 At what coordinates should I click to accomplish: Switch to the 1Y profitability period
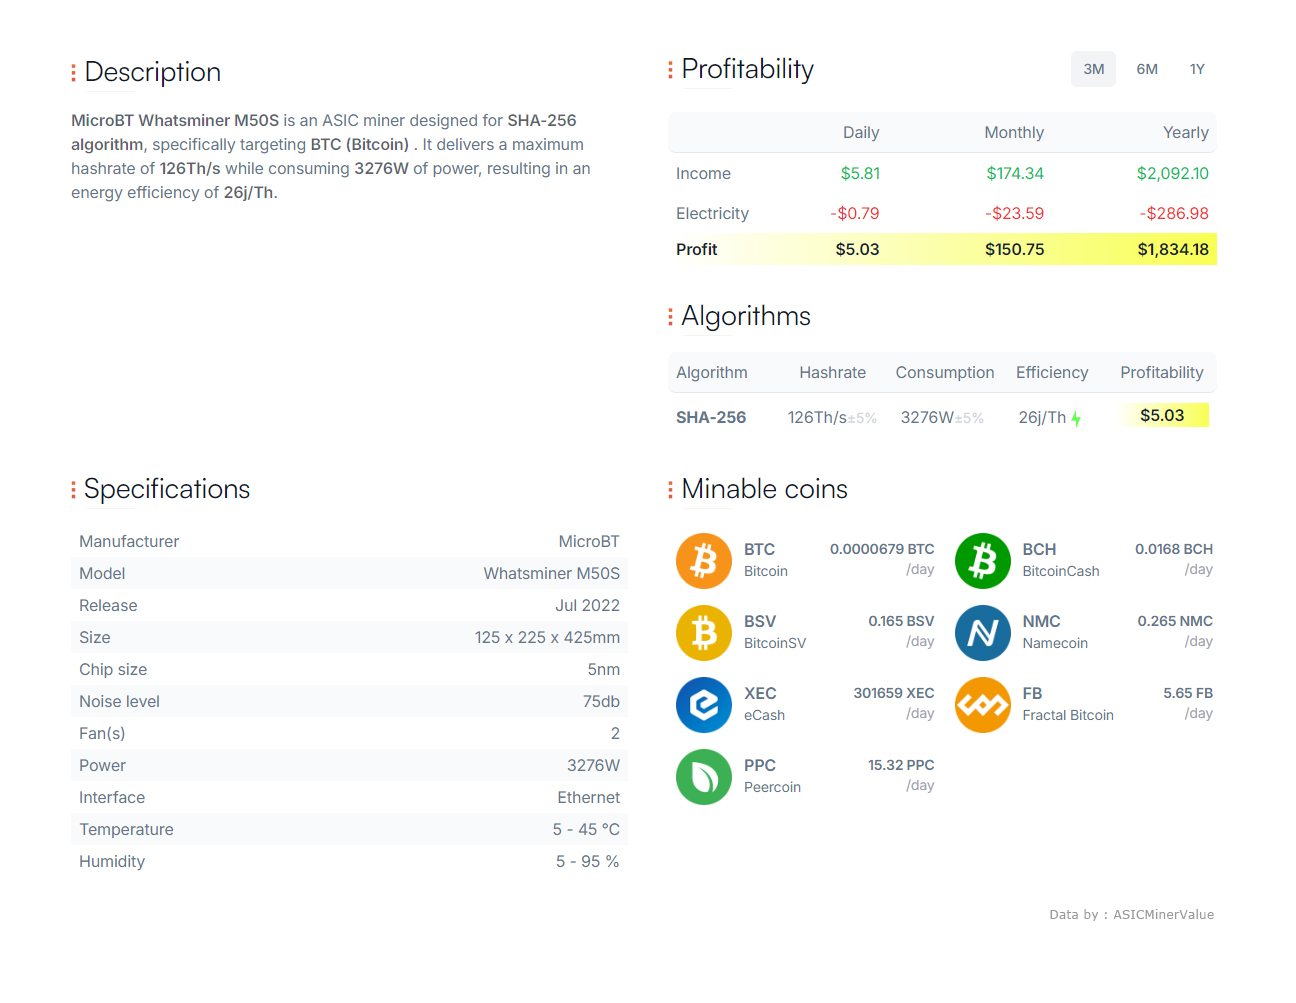pyautogui.click(x=1197, y=69)
